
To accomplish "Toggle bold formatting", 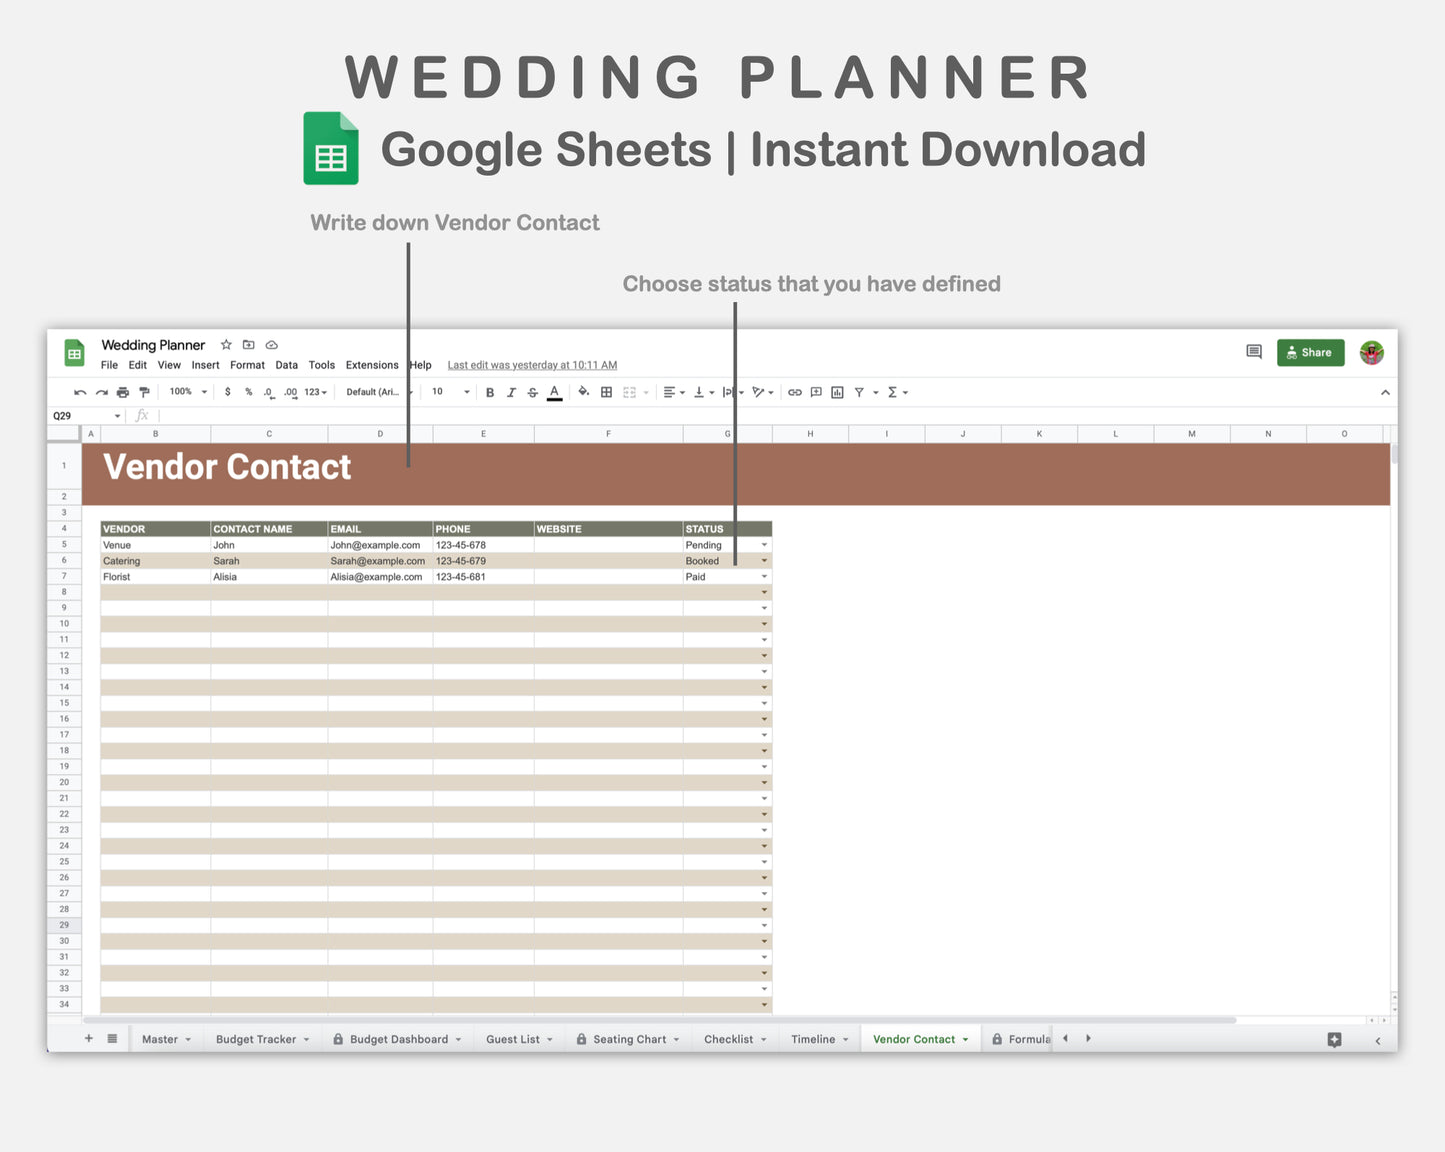I will [x=489, y=392].
